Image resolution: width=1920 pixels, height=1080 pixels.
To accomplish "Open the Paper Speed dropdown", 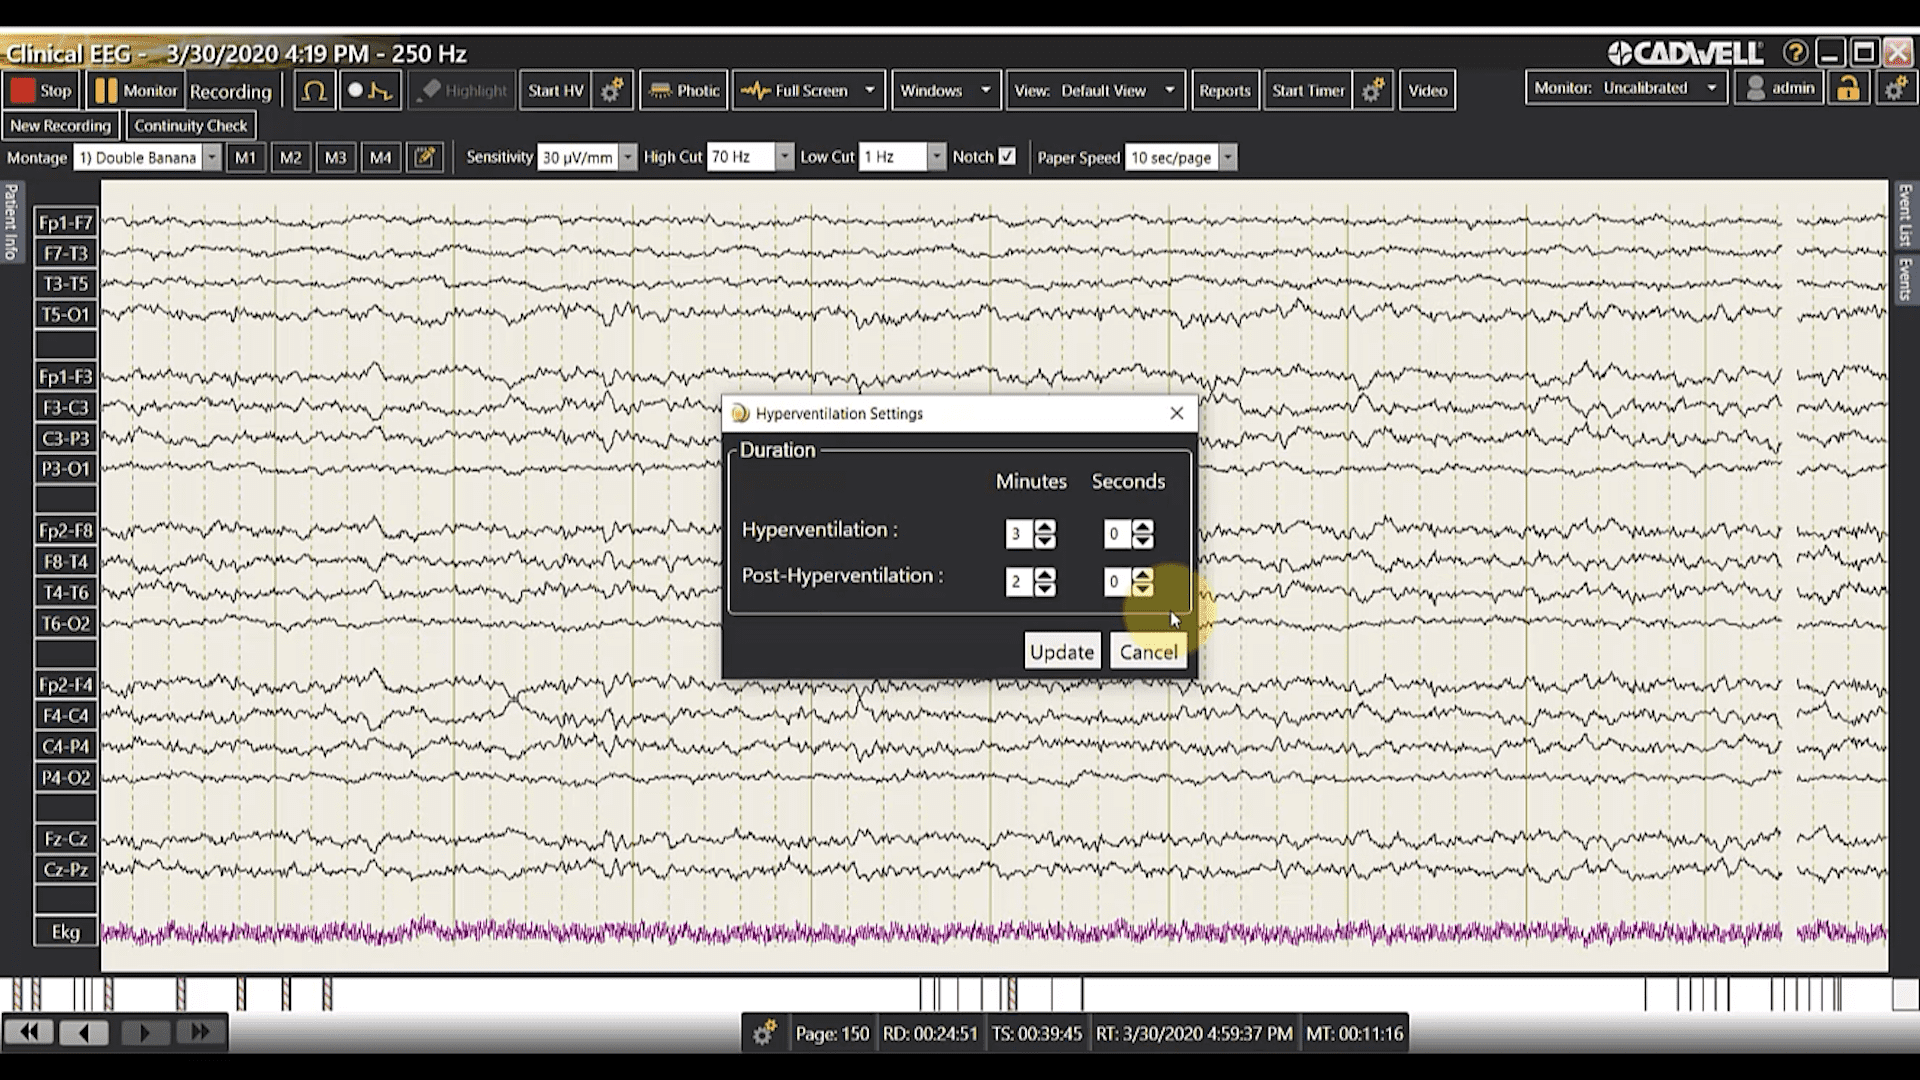I will pos(1228,157).
